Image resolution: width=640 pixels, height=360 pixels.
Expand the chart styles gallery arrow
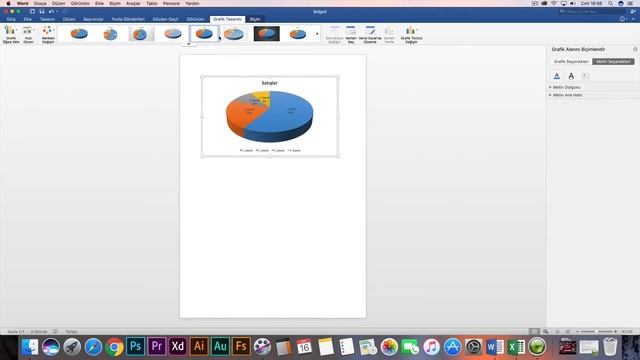click(317, 34)
